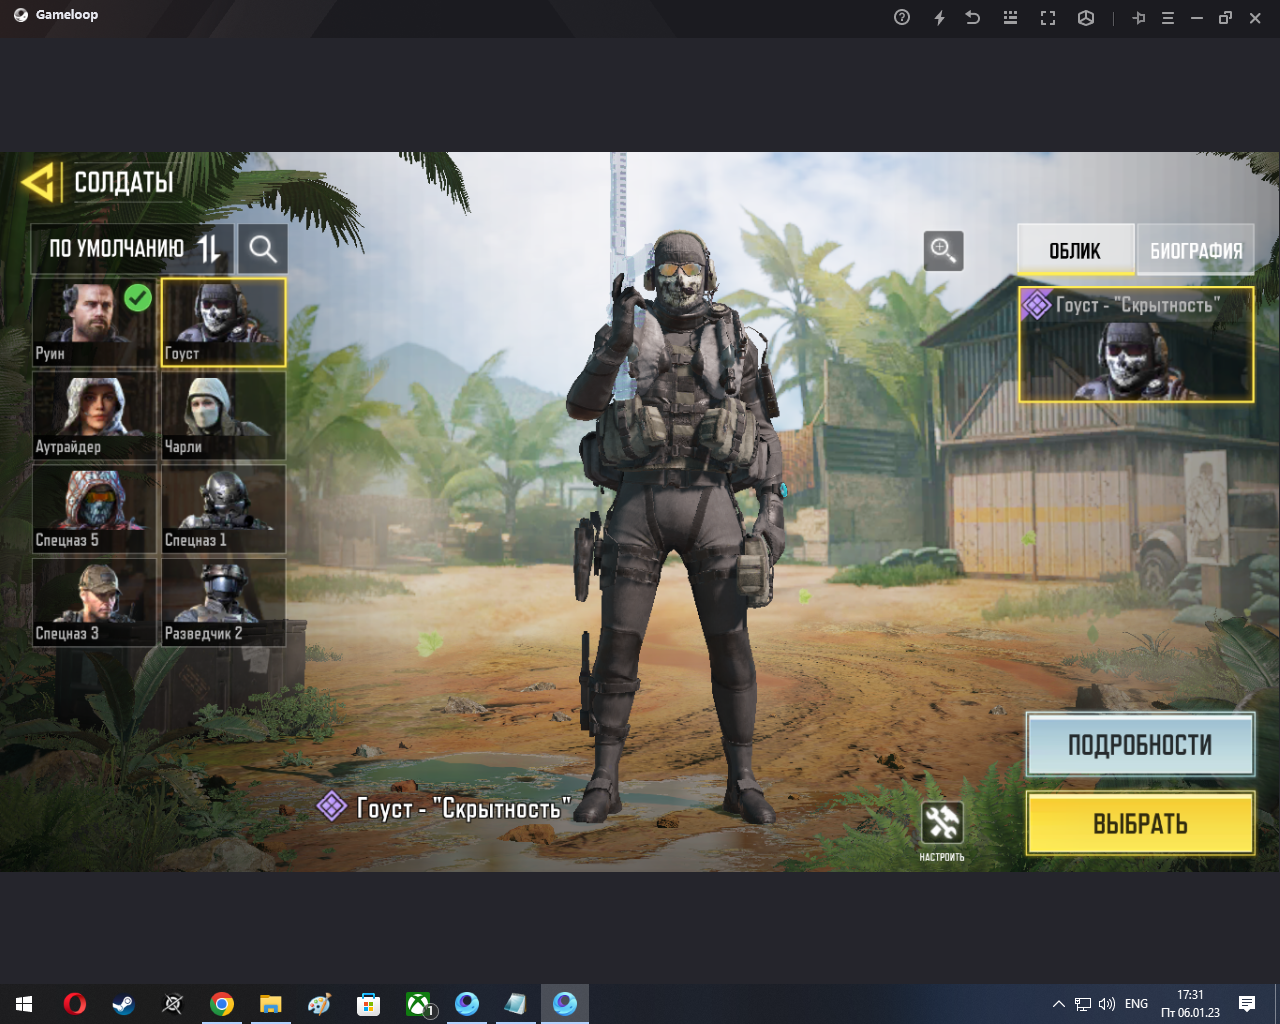Open Google Chrome from the taskbar
The height and width of the screenshot is (1024, 1280).
[x=222, y=1004]
